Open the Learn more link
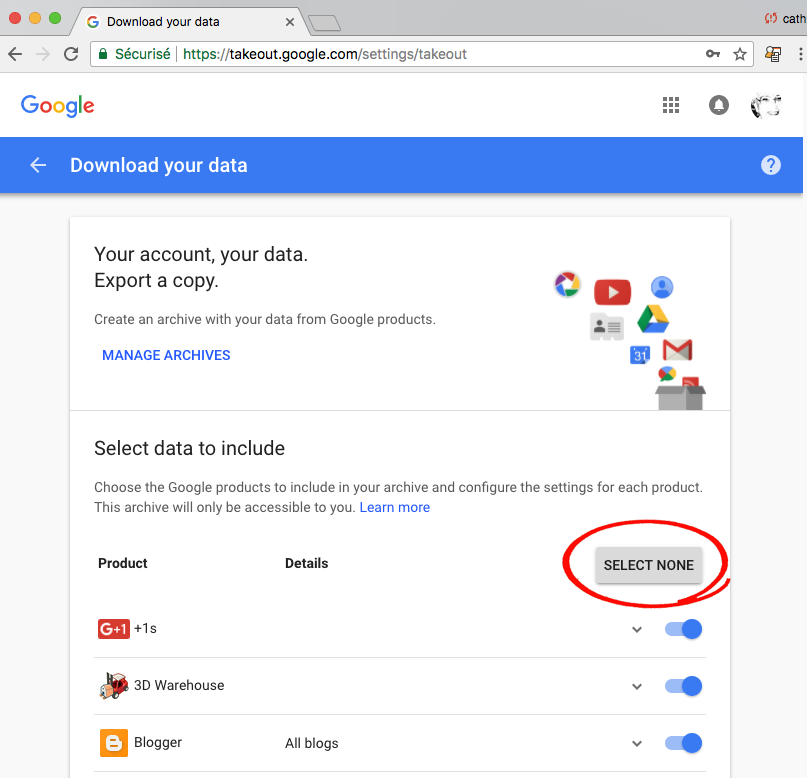This screenshot has height=778, width=807. (x=395, y=507)
